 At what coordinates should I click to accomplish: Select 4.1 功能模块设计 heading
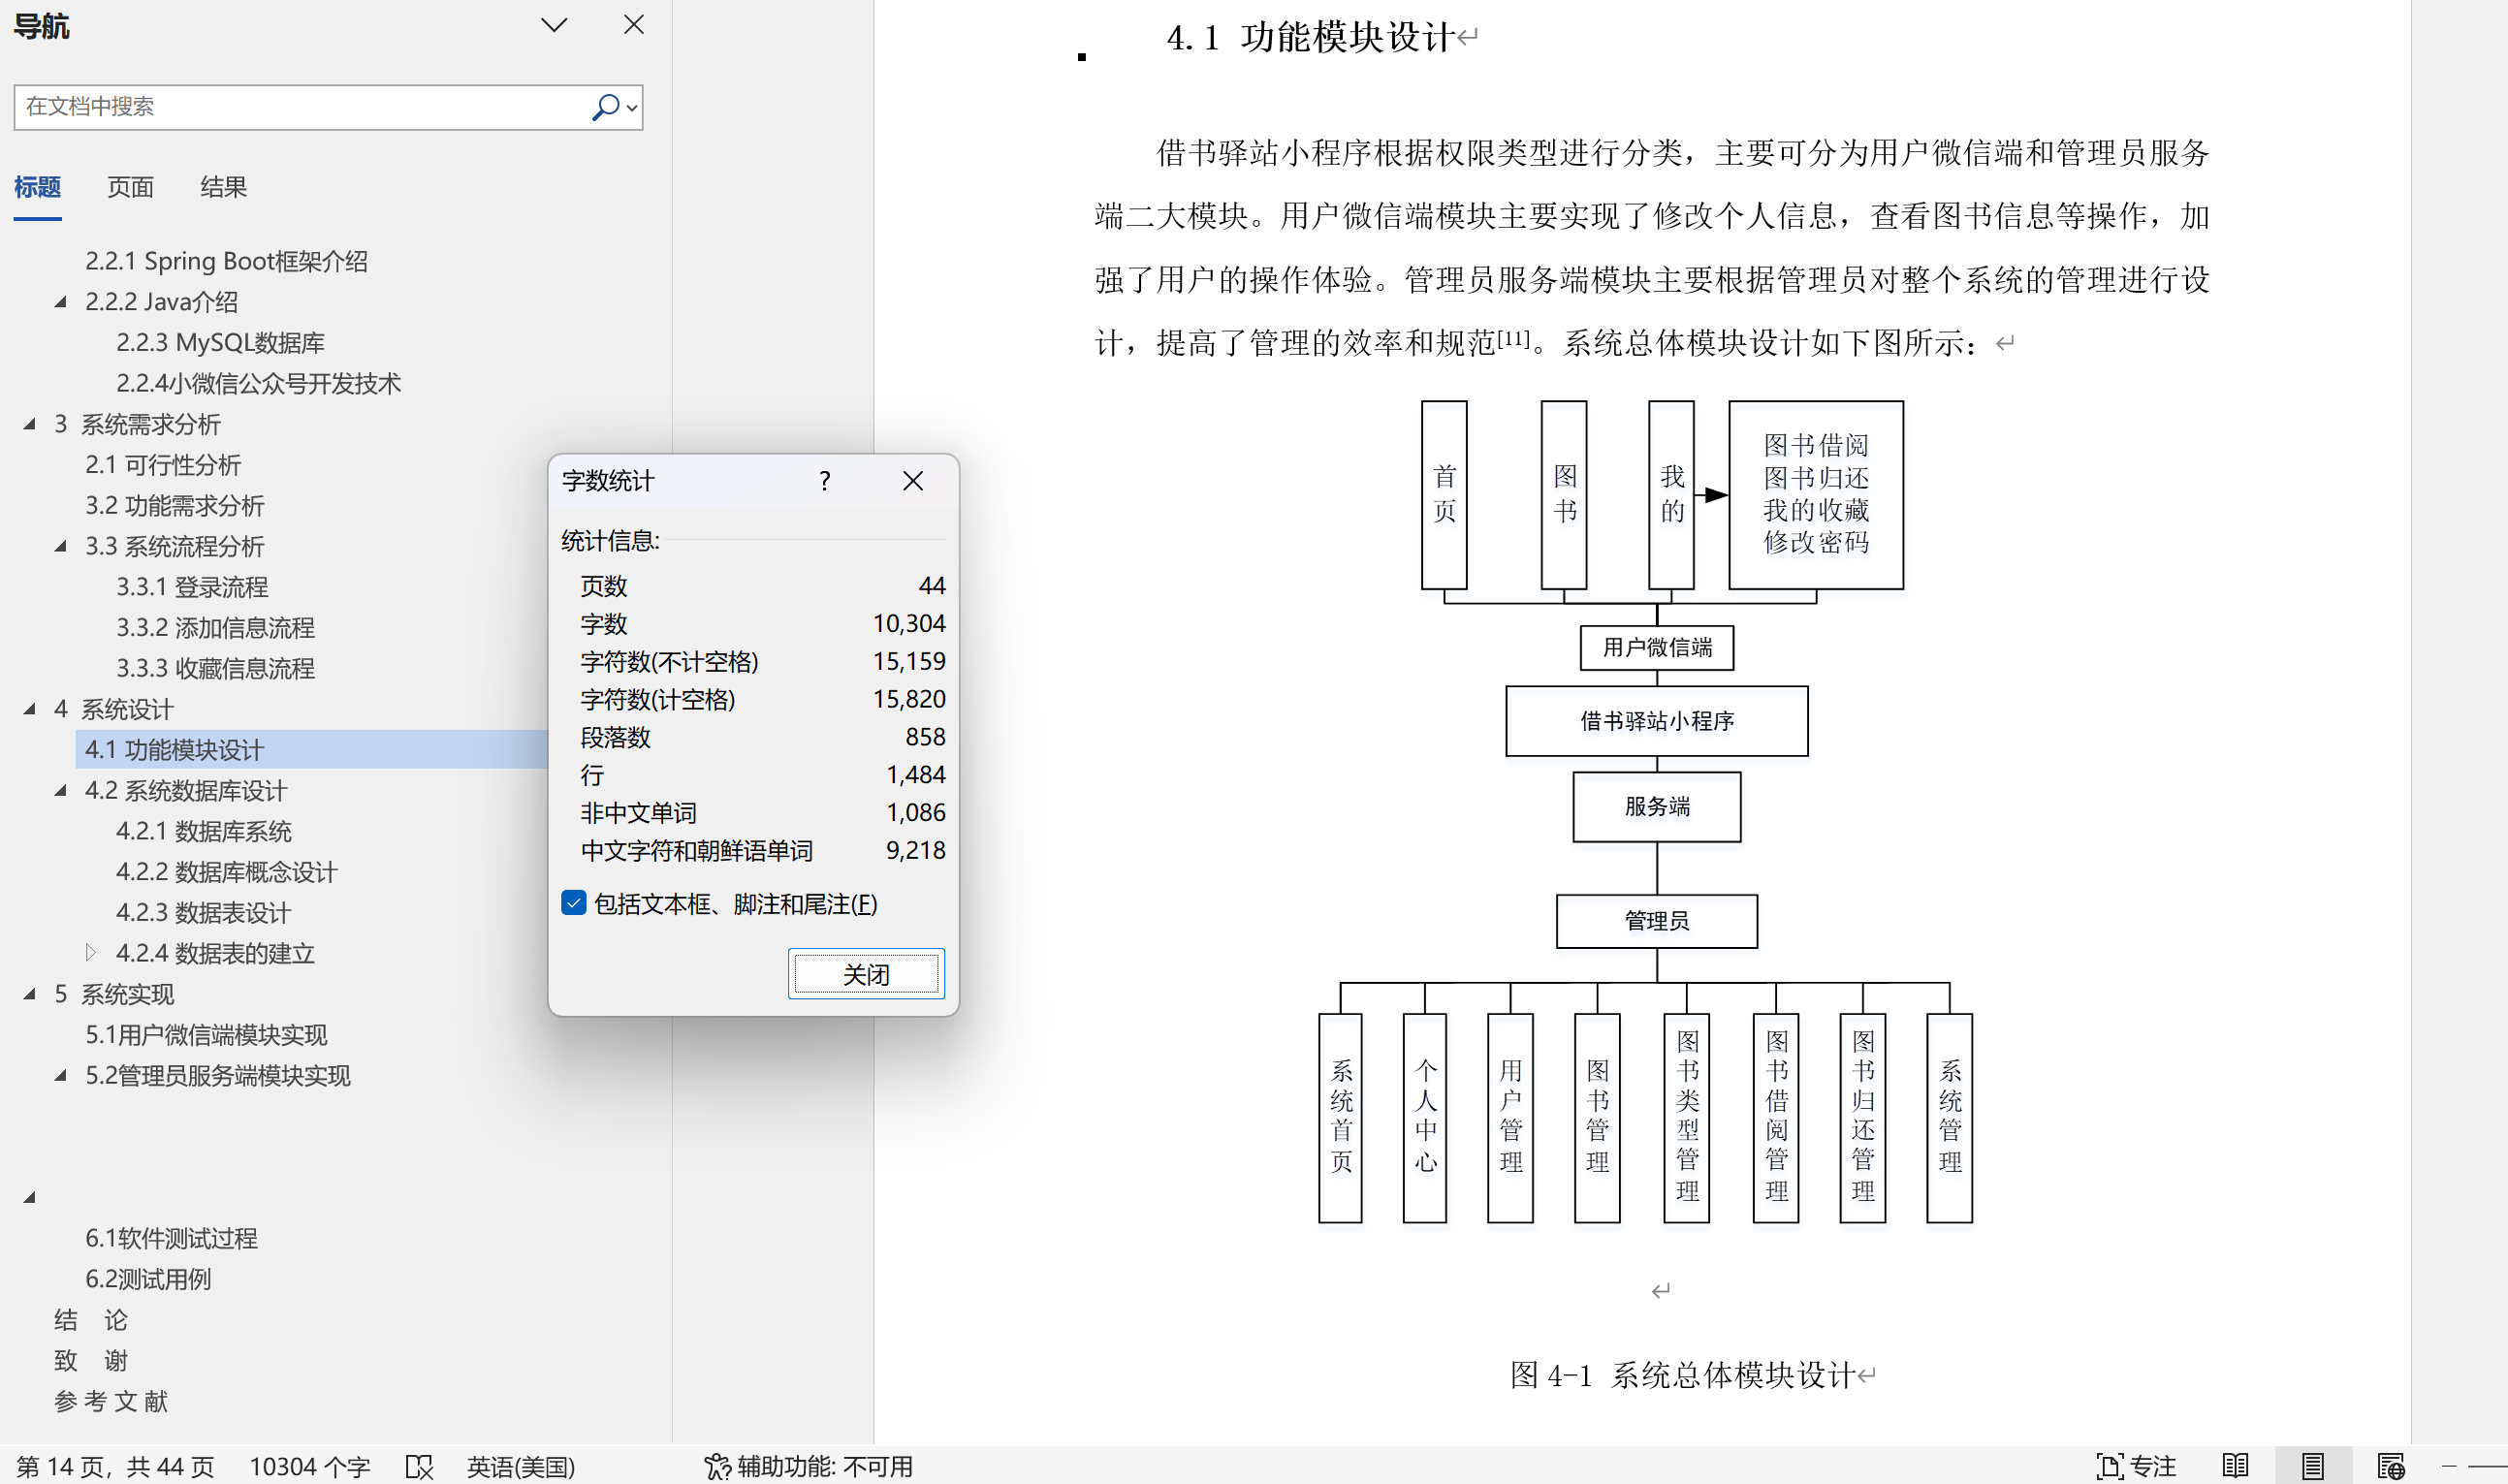coord(312,750)
